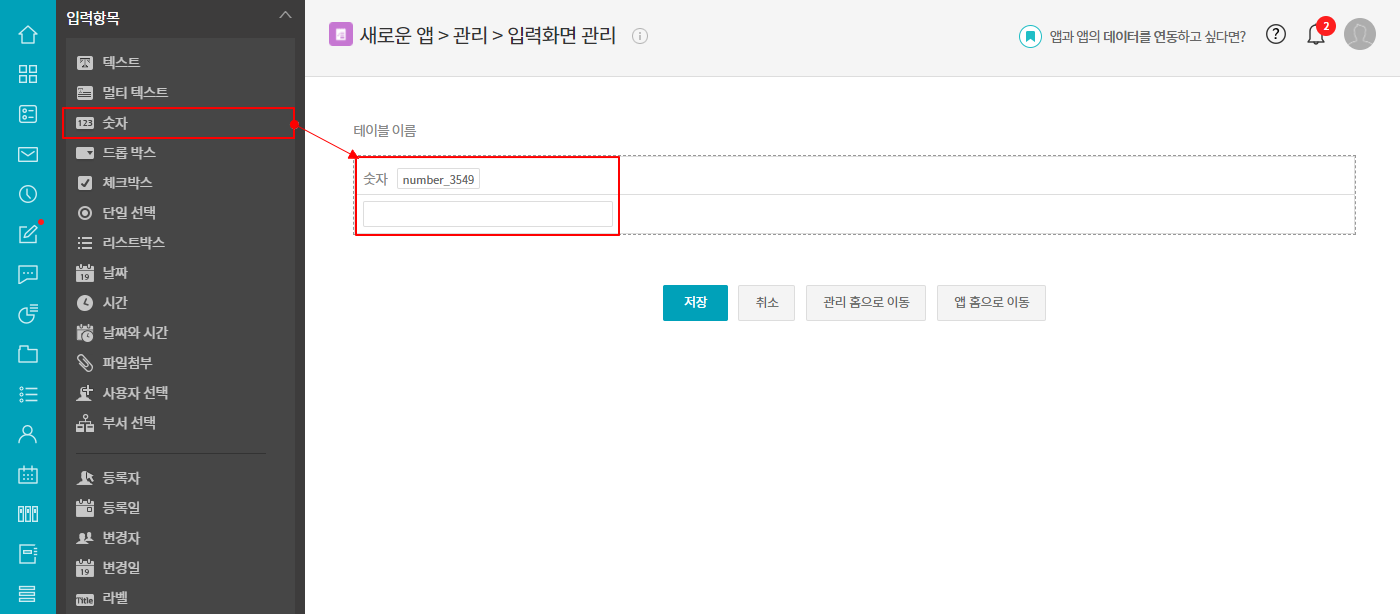The width and height of the screenshot is (1400, 614).
Task: Click the home icon in left sidebar
Action: (x=28, y=34)
